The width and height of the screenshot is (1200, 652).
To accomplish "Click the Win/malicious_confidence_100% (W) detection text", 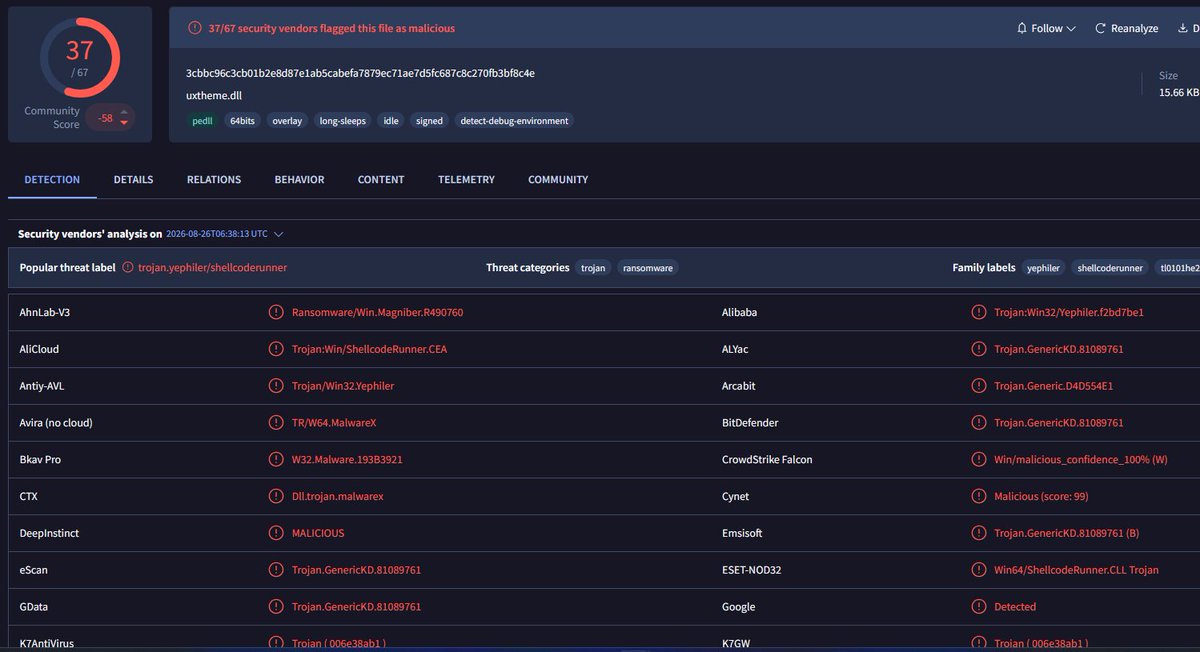I will click(x=1080, y=460).
